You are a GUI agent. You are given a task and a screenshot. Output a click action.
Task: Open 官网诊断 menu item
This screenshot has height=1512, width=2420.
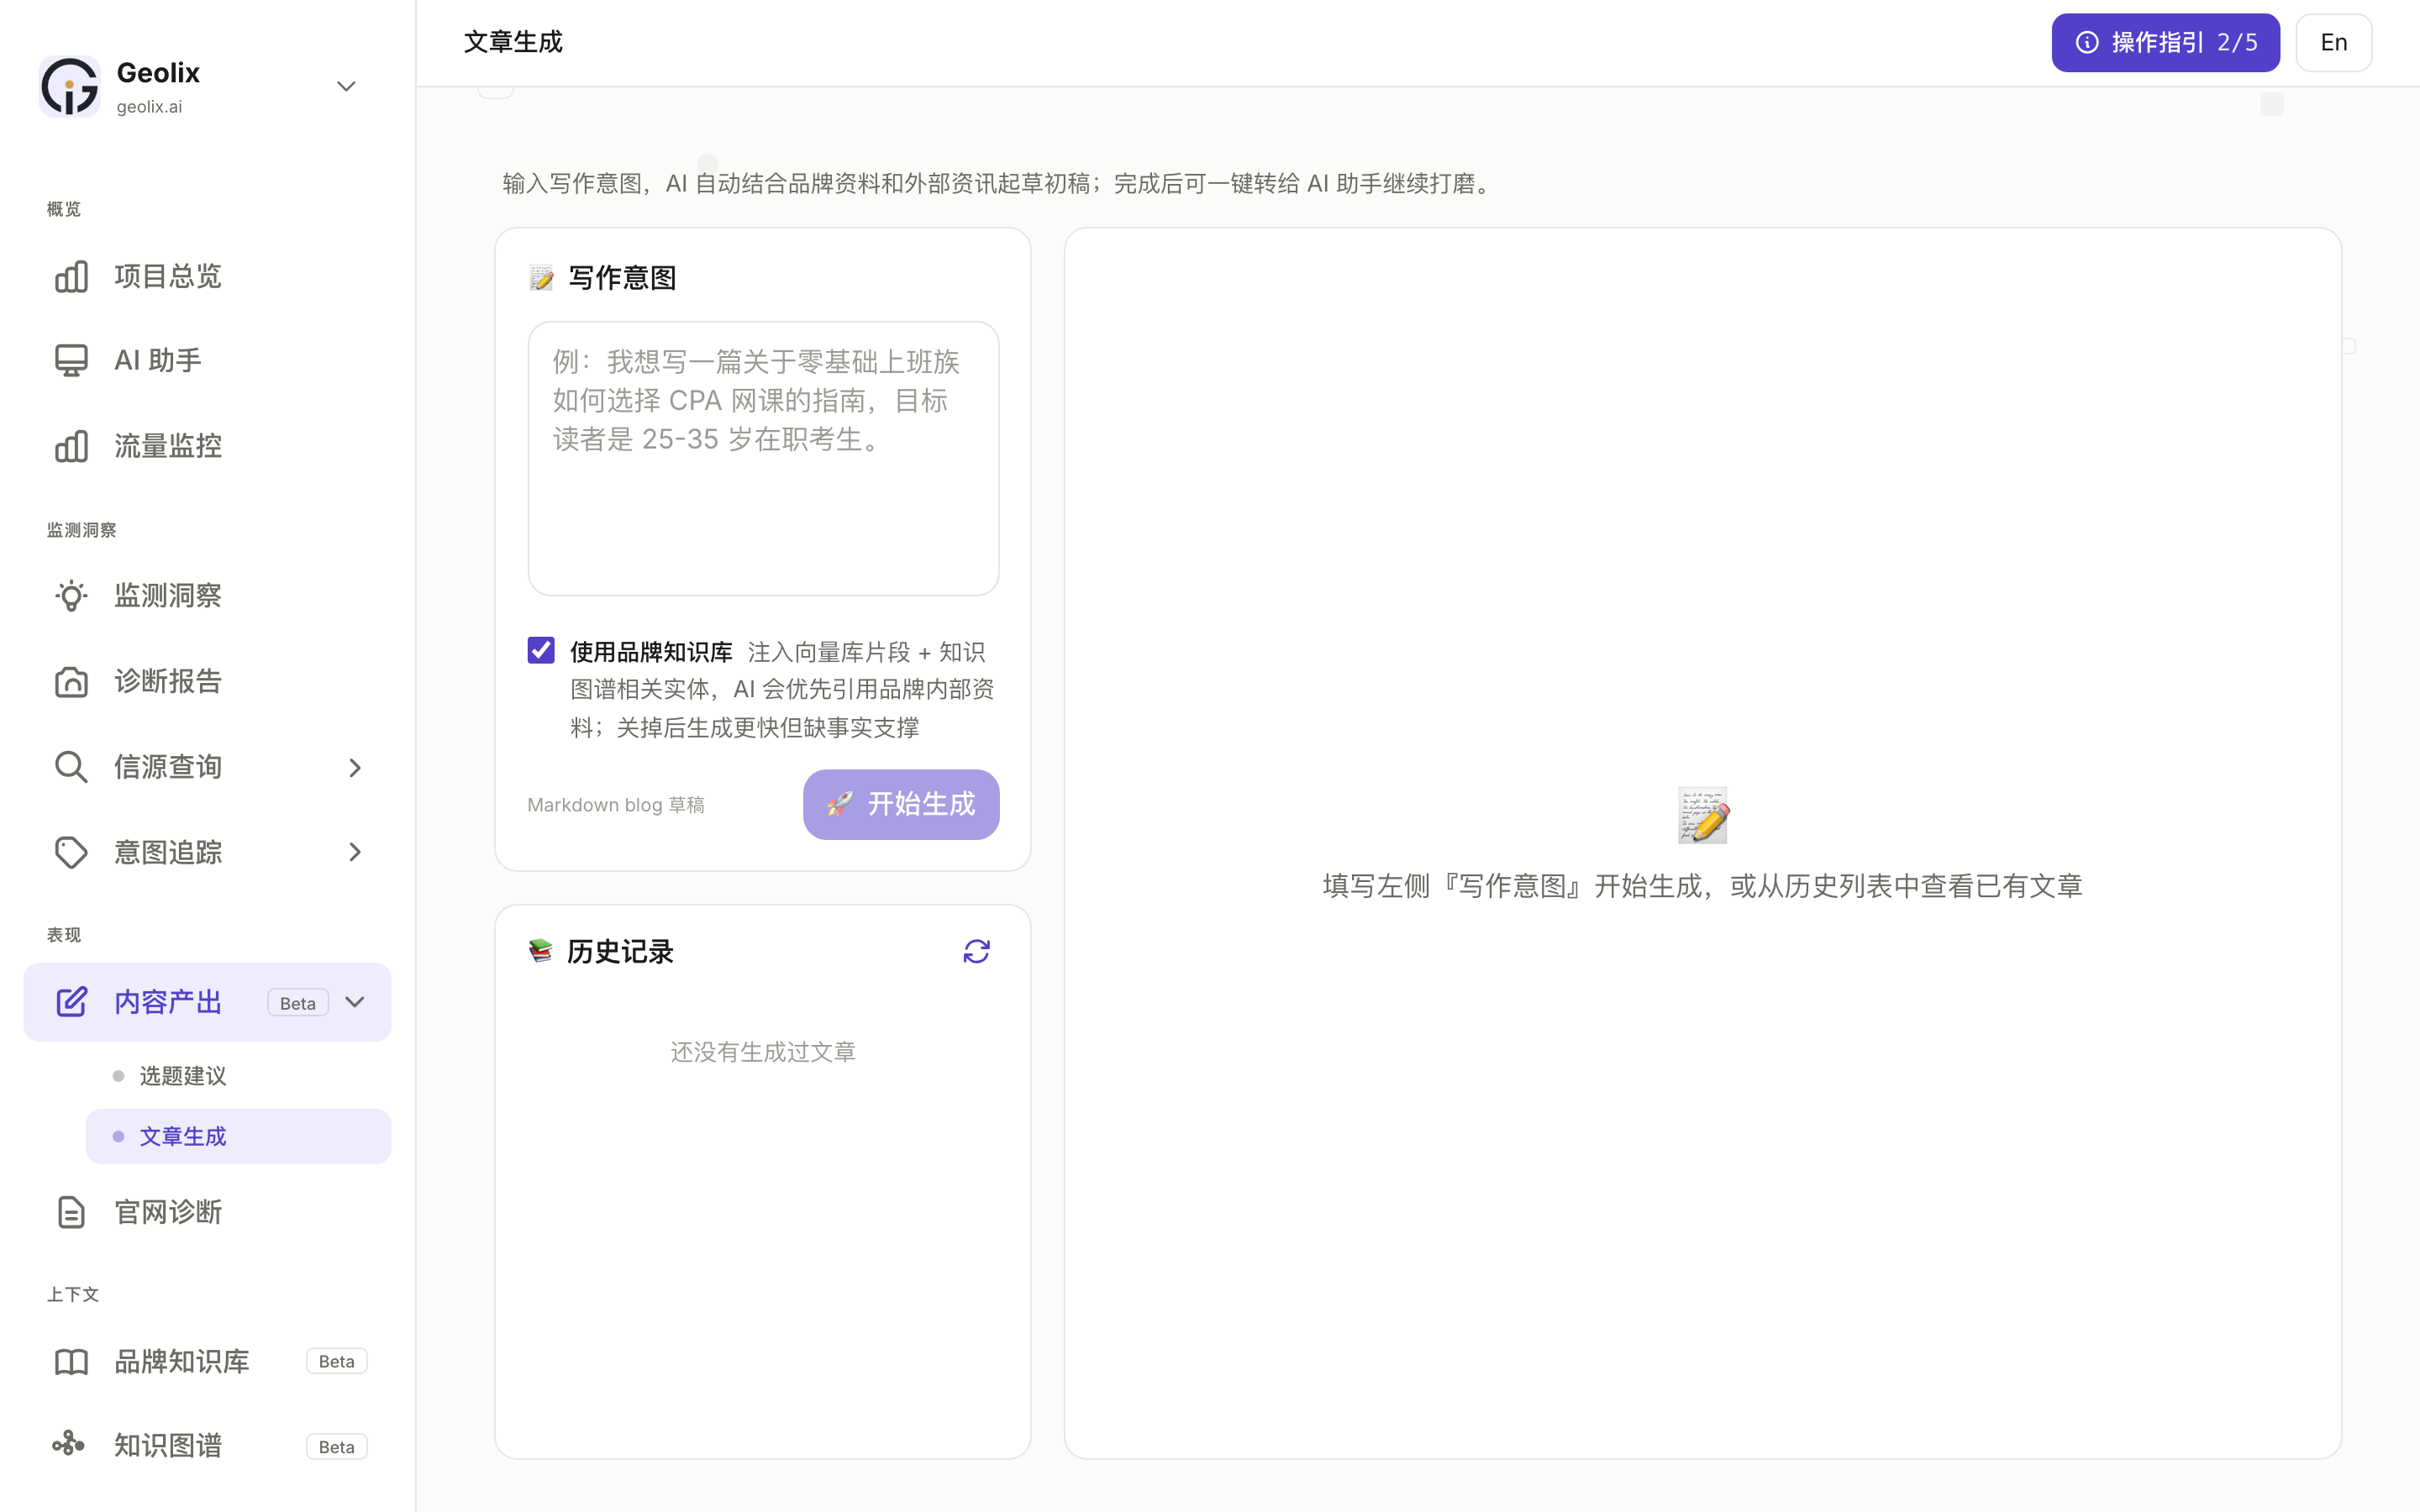tap(208, 1212)
